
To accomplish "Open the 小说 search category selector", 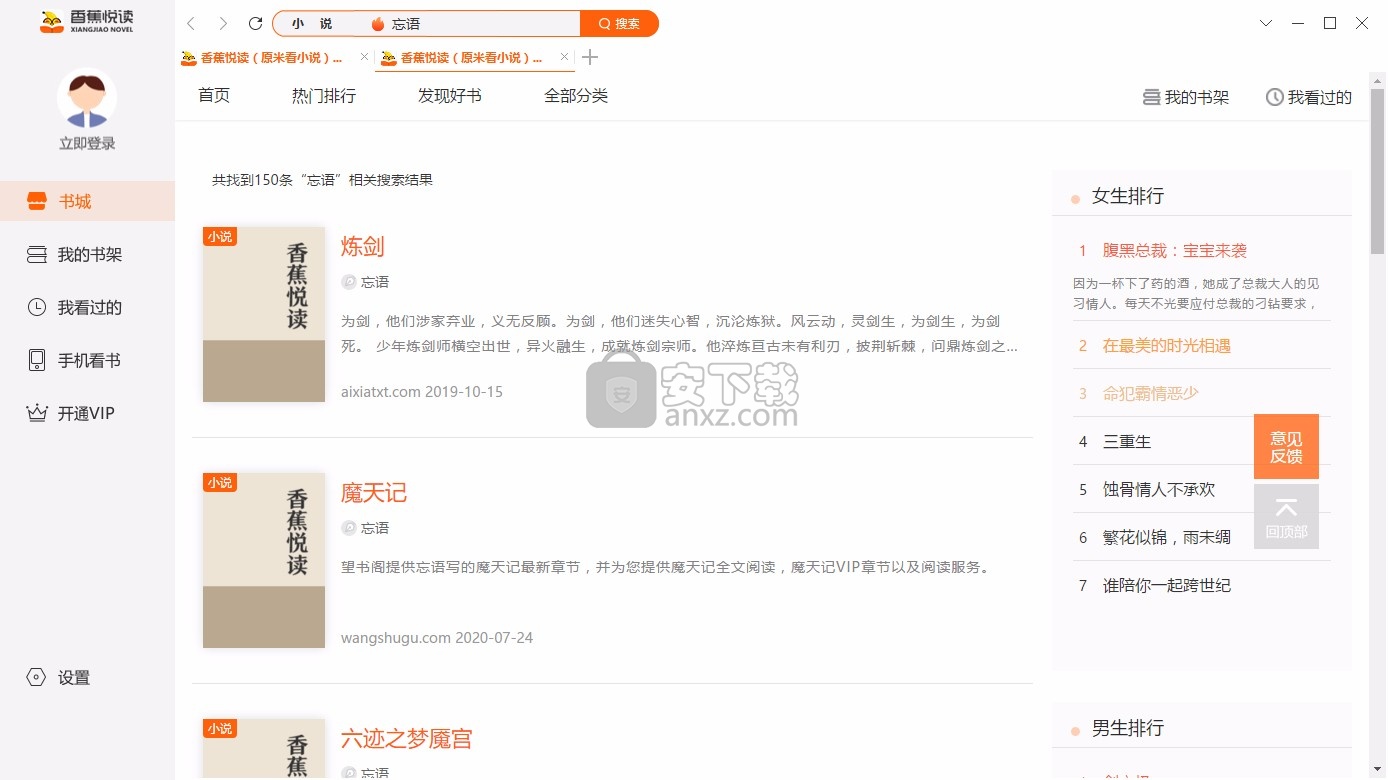I will tap(312, 23).
